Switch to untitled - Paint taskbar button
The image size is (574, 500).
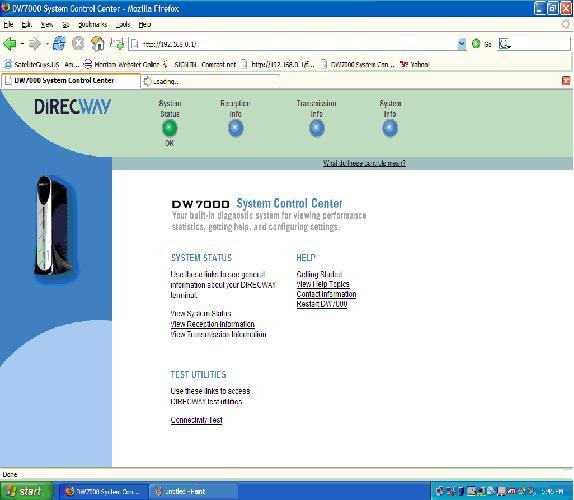tap(193, 491)
